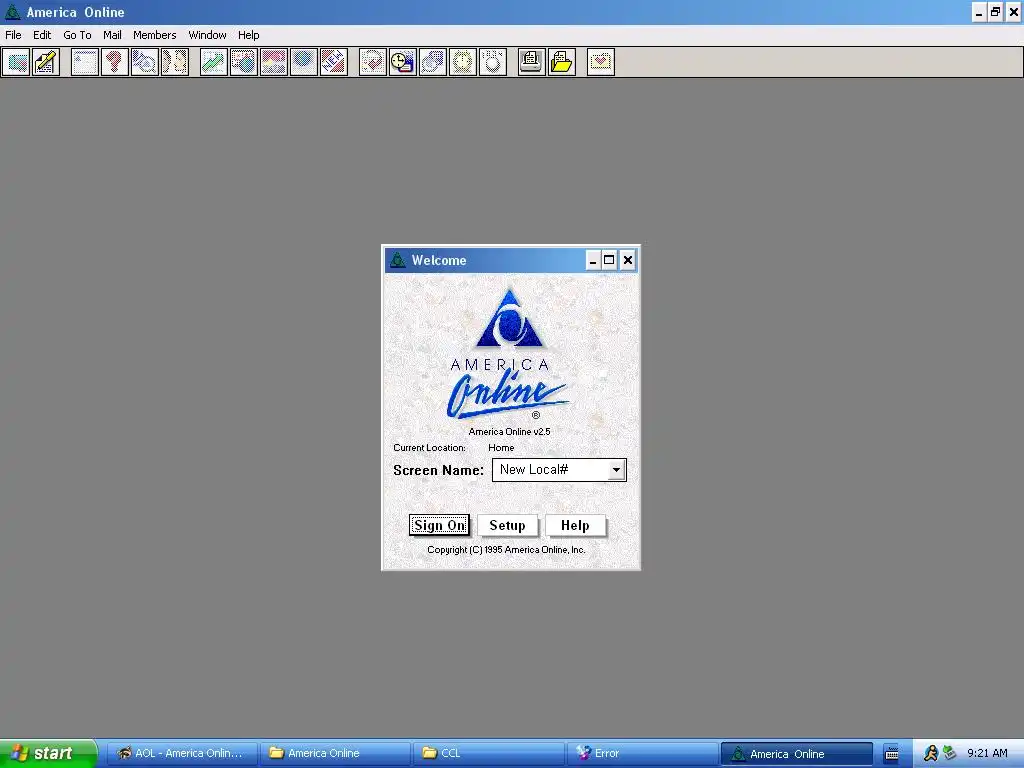Image resolution: width=1024 pixels, height=768 pixels.
Task: Click the Setup button
Action: (507, 525)
